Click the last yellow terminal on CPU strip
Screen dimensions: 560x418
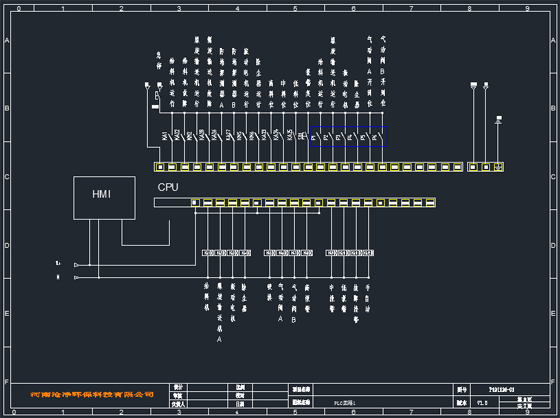coord(430,203)
